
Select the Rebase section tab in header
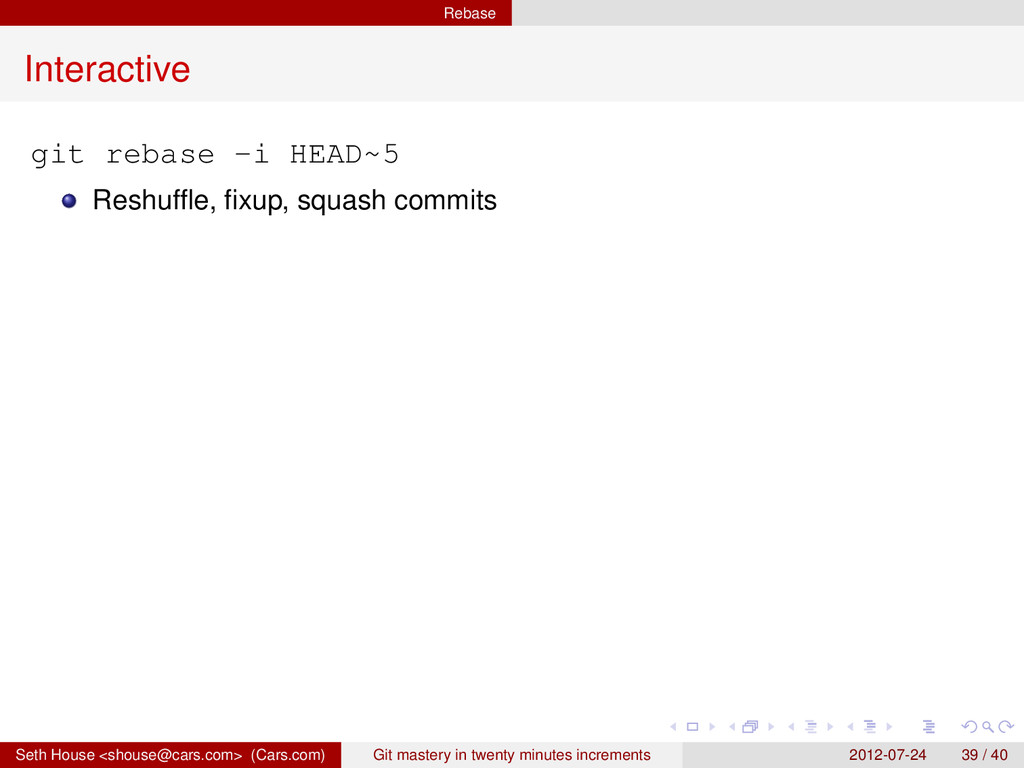pyautogui.click(x=470, y=13)
